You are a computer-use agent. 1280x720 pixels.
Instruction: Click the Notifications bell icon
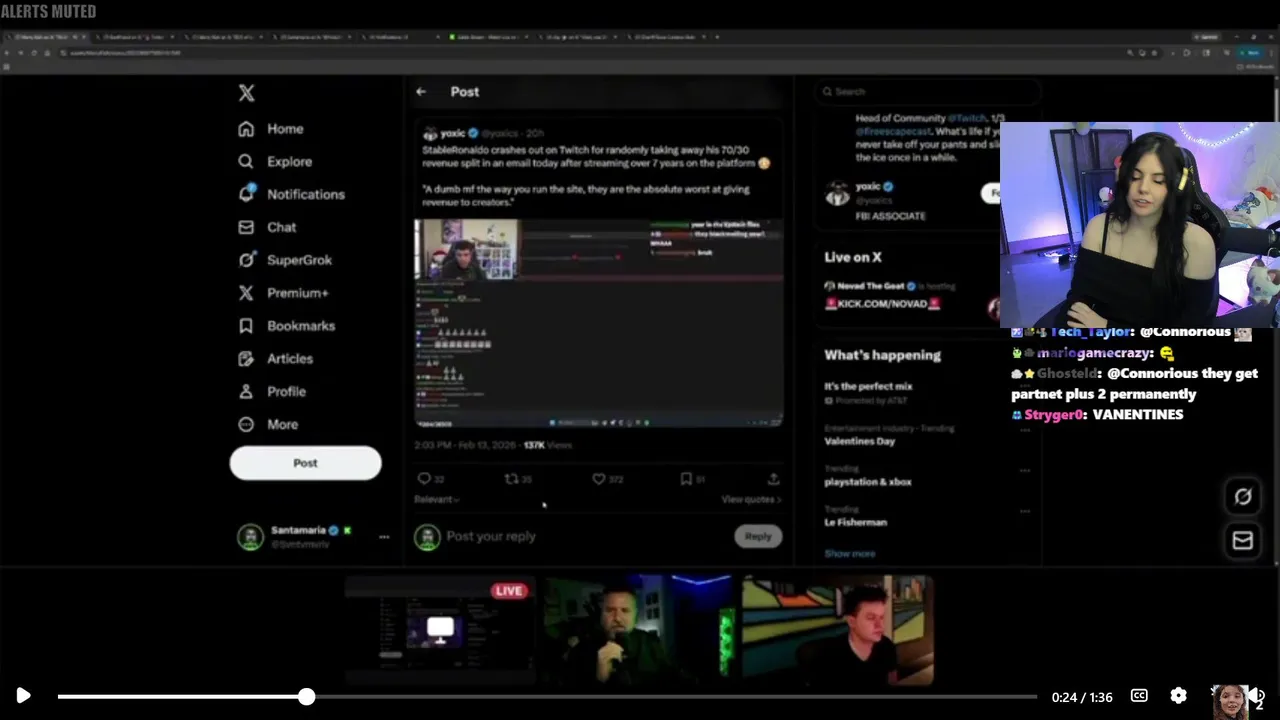[x=246, y=194]
